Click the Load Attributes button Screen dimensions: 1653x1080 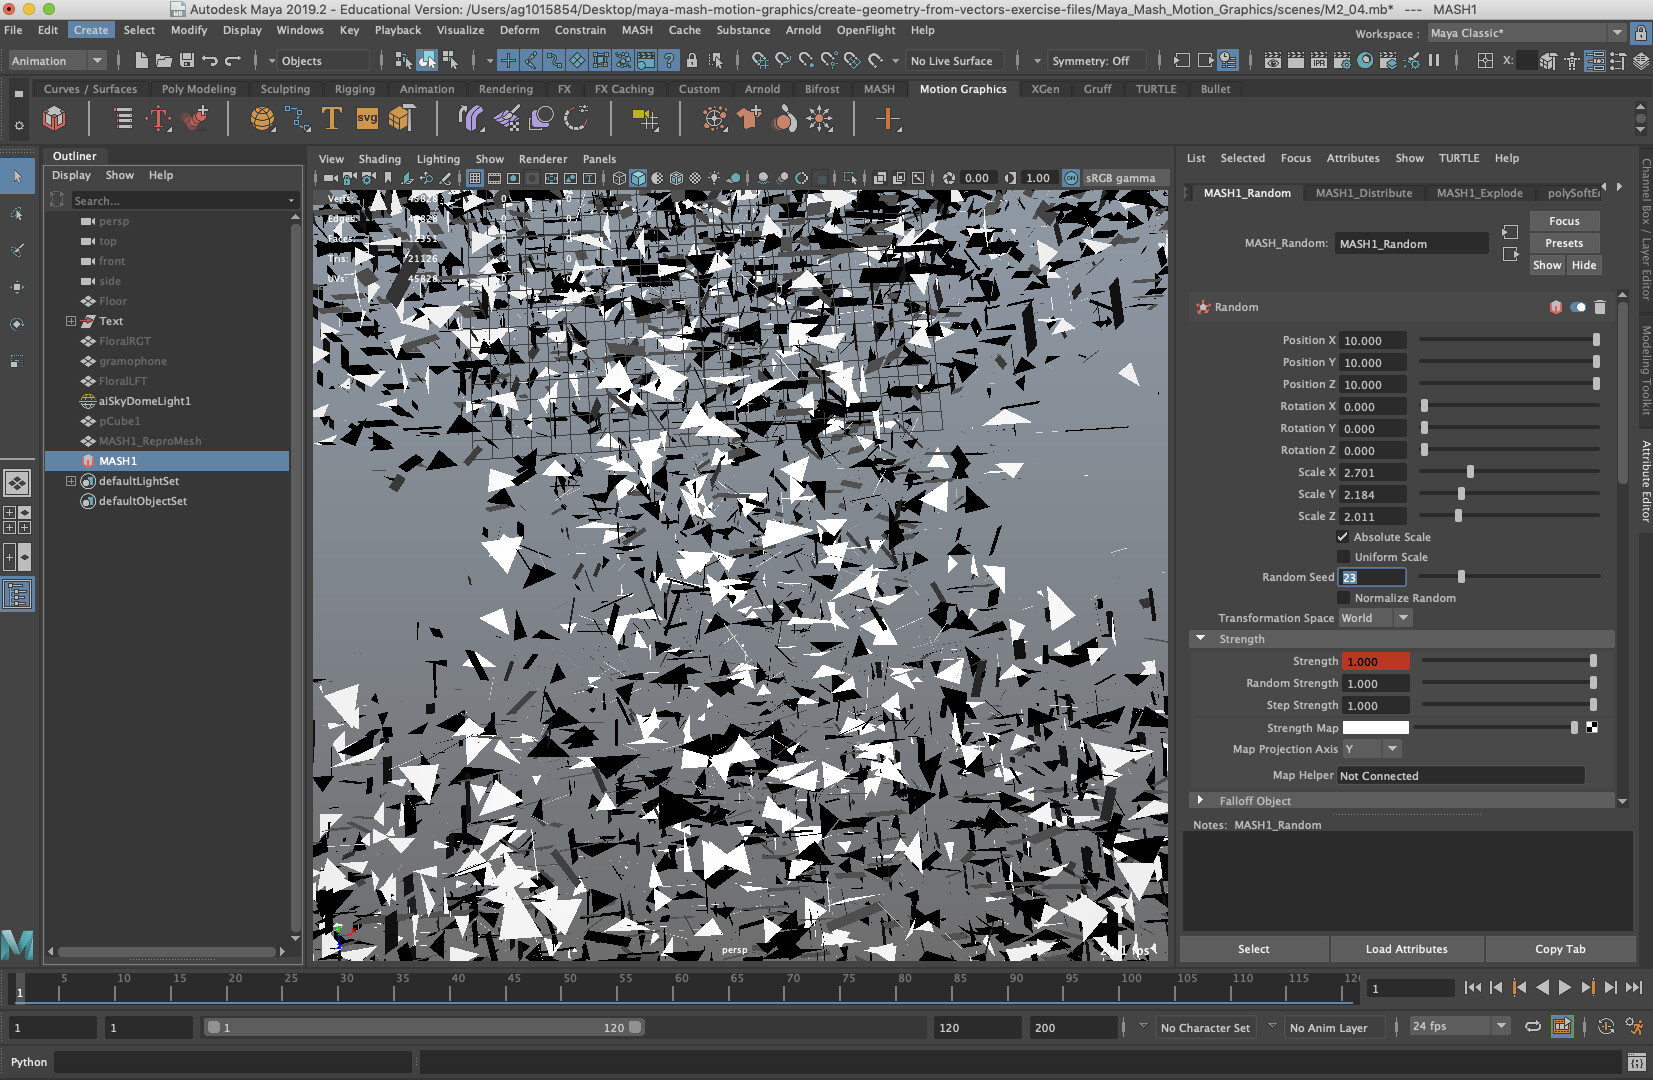coord(1406,949)
